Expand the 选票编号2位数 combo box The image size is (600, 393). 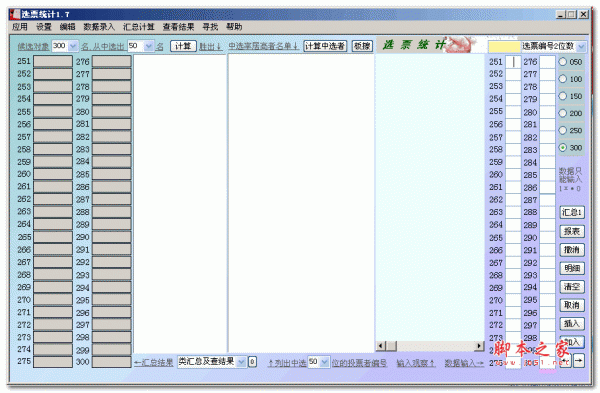(x=581, y=47)
